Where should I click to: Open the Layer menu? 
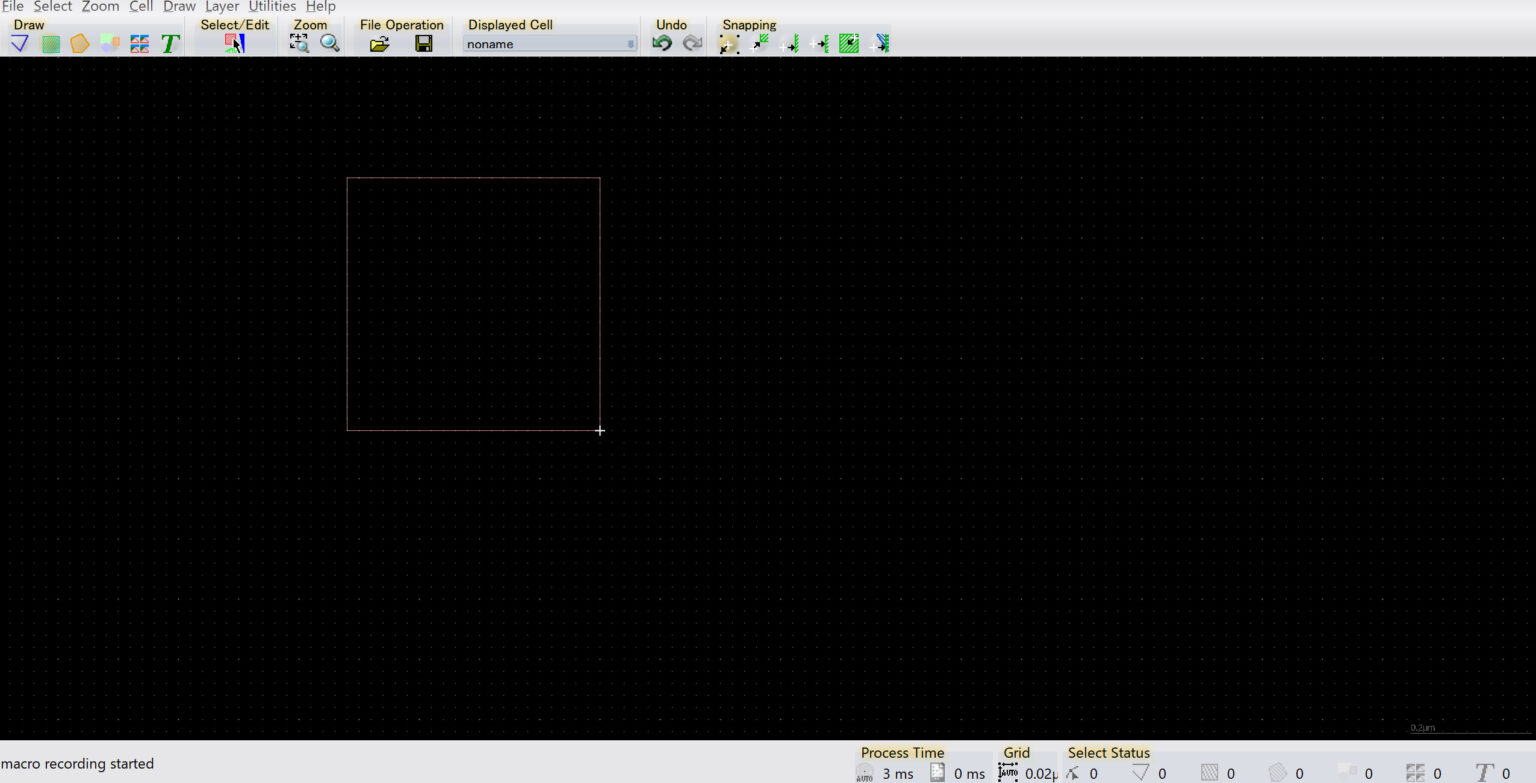[x=222, y=6]
